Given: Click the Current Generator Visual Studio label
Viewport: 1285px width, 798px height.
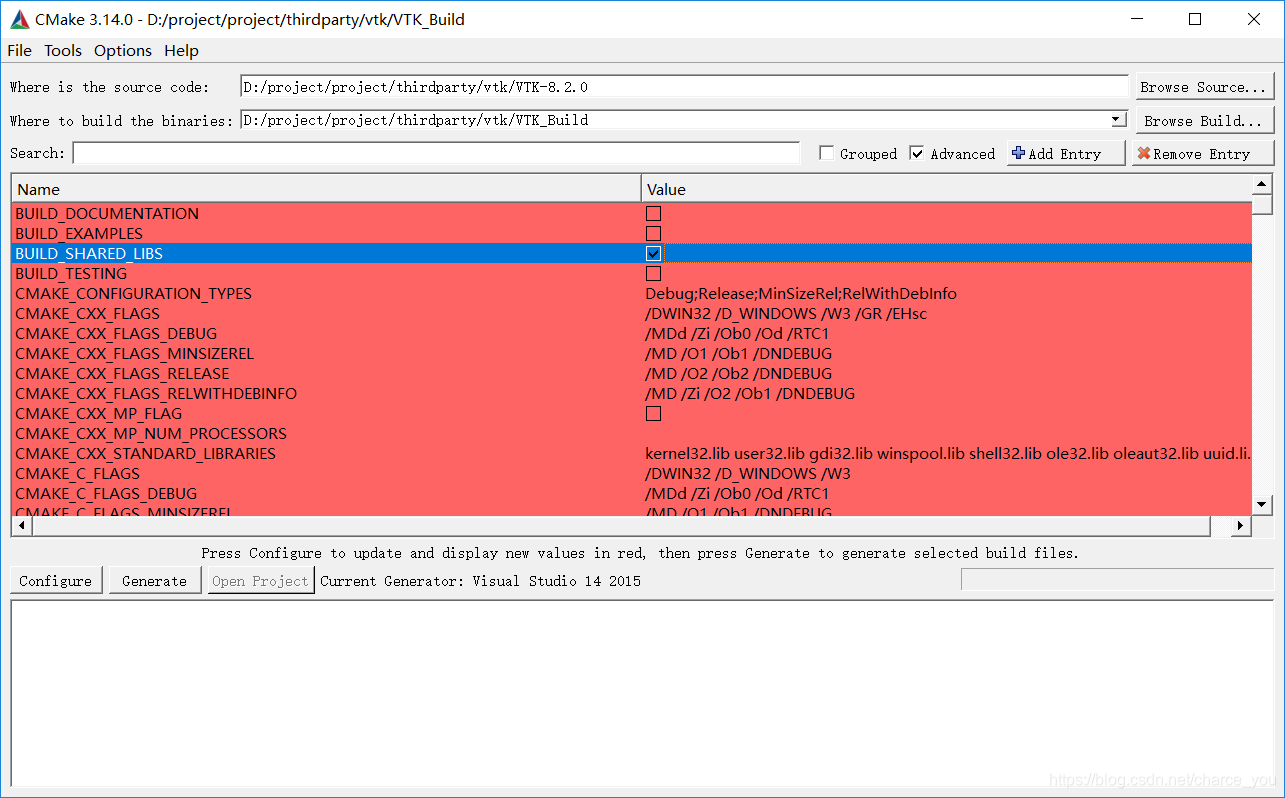Looking at the screenshot, I should tap(481, 581).
